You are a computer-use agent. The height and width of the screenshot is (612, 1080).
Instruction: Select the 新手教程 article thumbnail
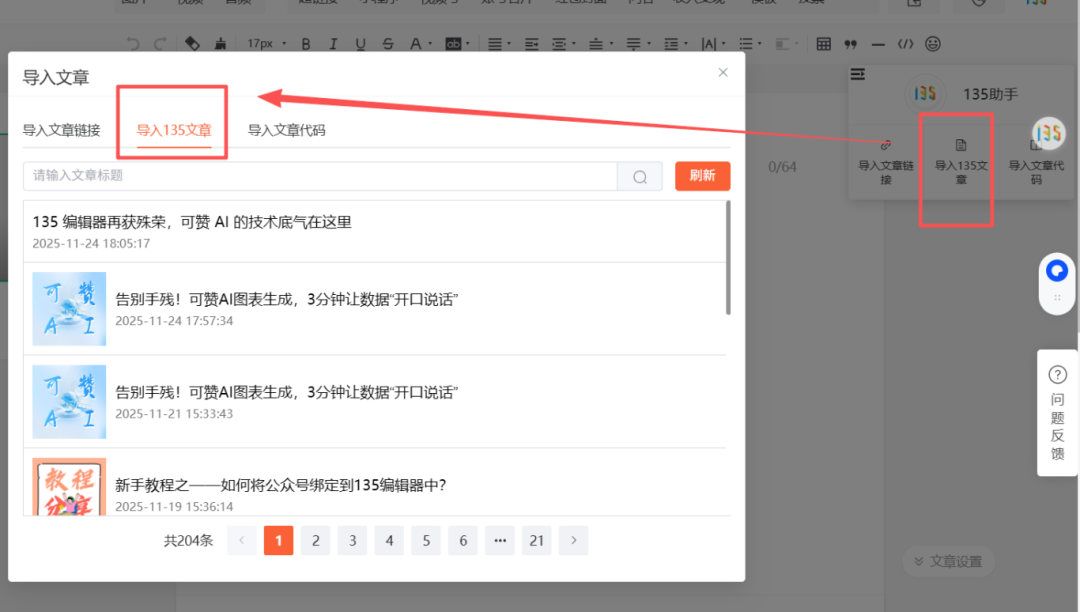69,487
